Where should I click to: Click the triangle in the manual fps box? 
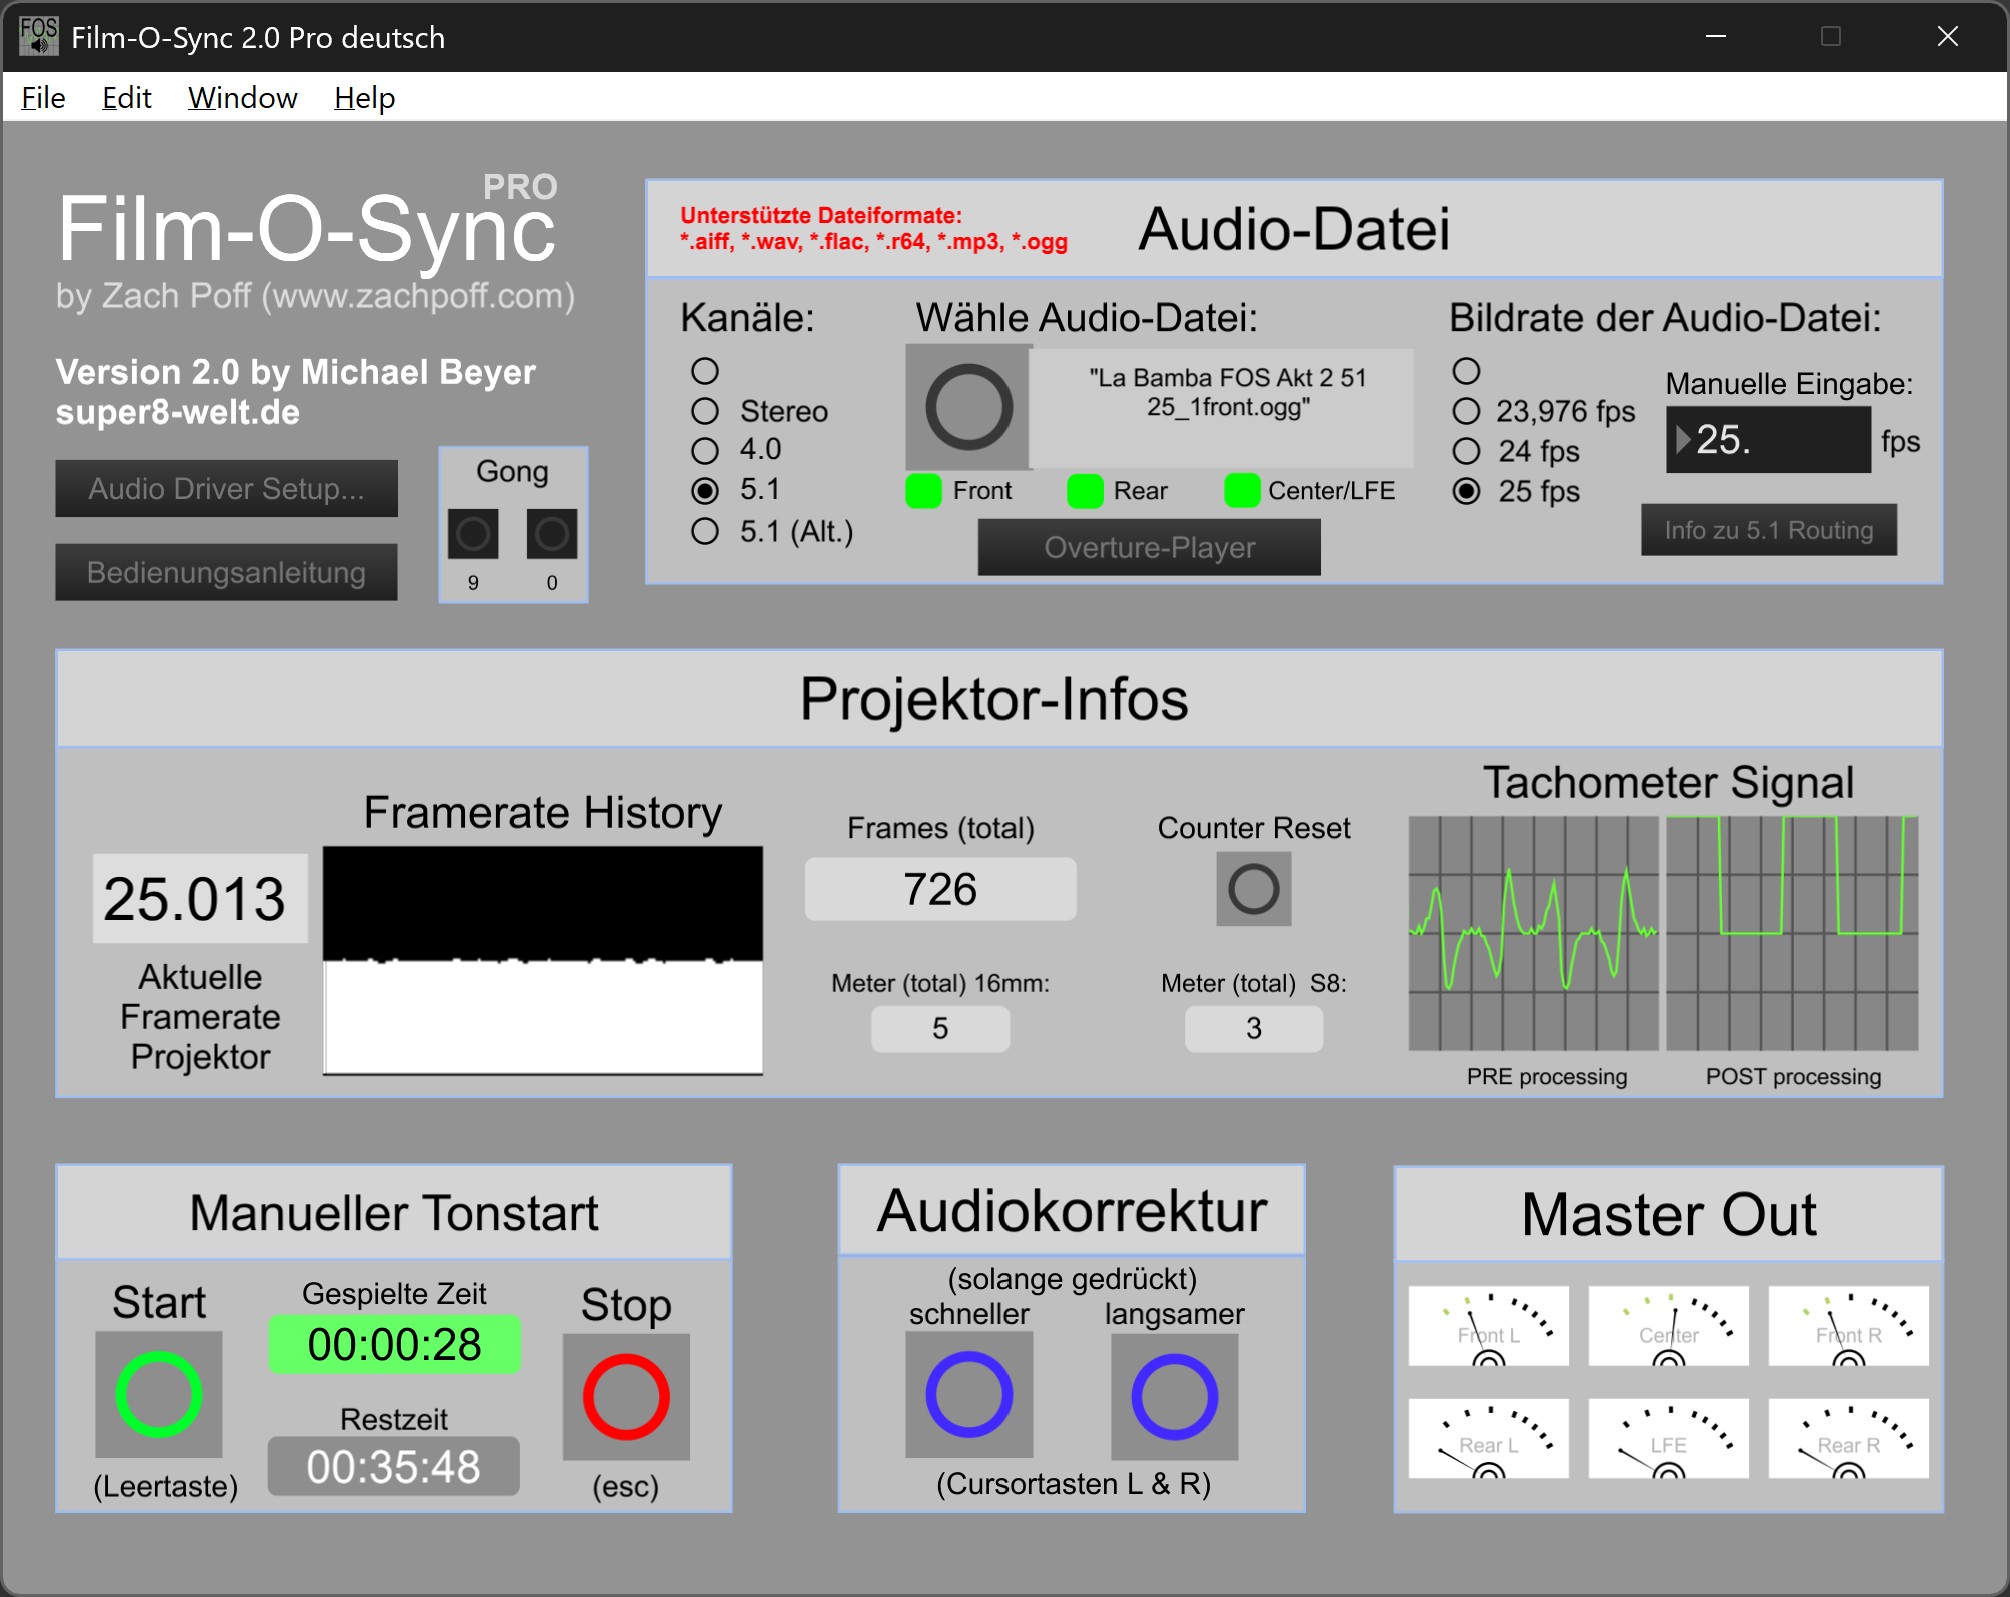click(x=1682, y=440)
